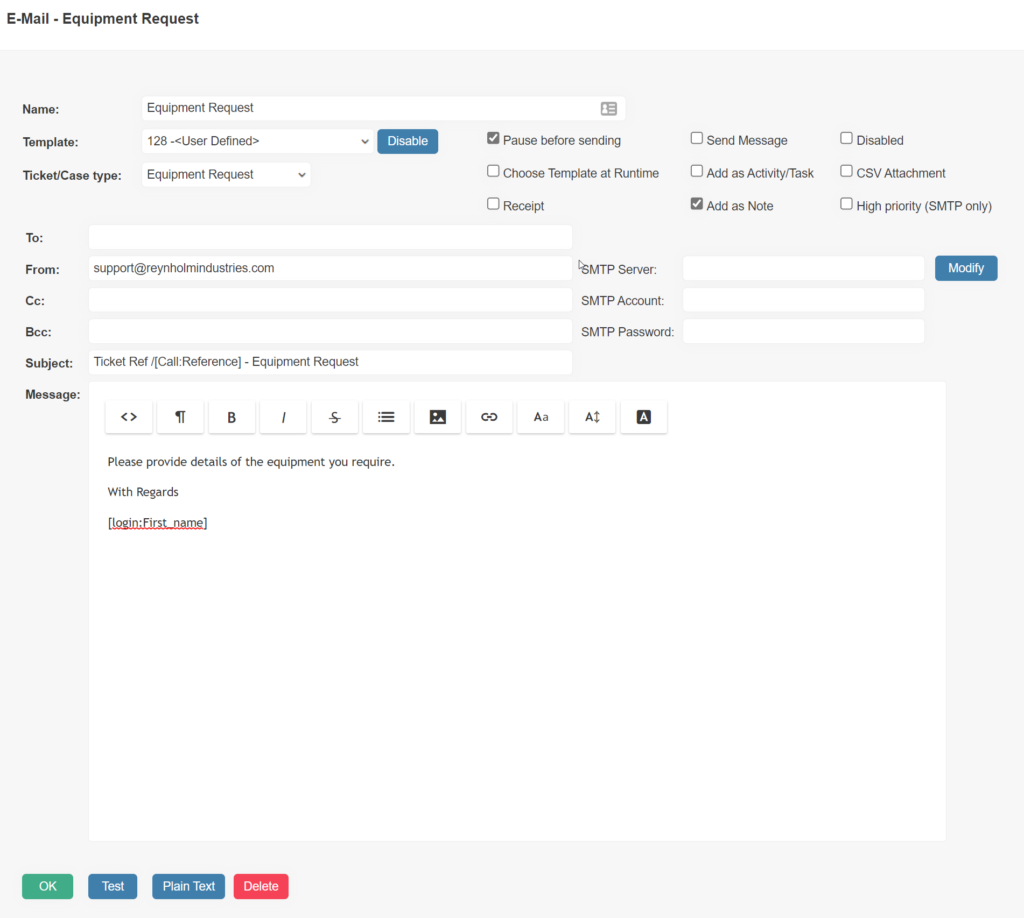The height and width of the screenshot is (918, 1024).
Task: Open the paragraph format icon
Action: coord(180,417)
